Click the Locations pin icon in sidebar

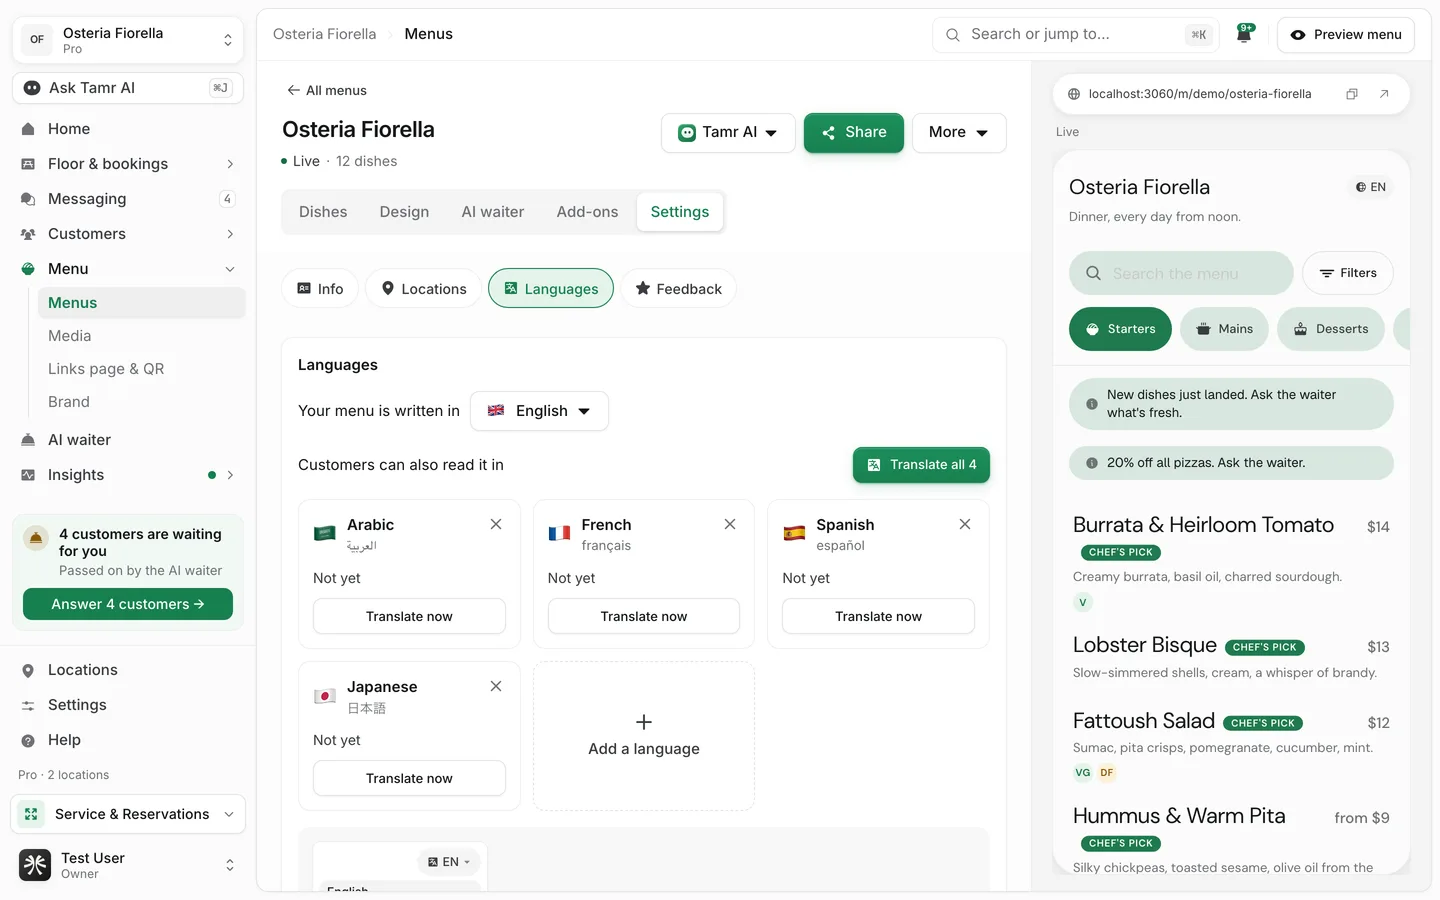point(28,670)
